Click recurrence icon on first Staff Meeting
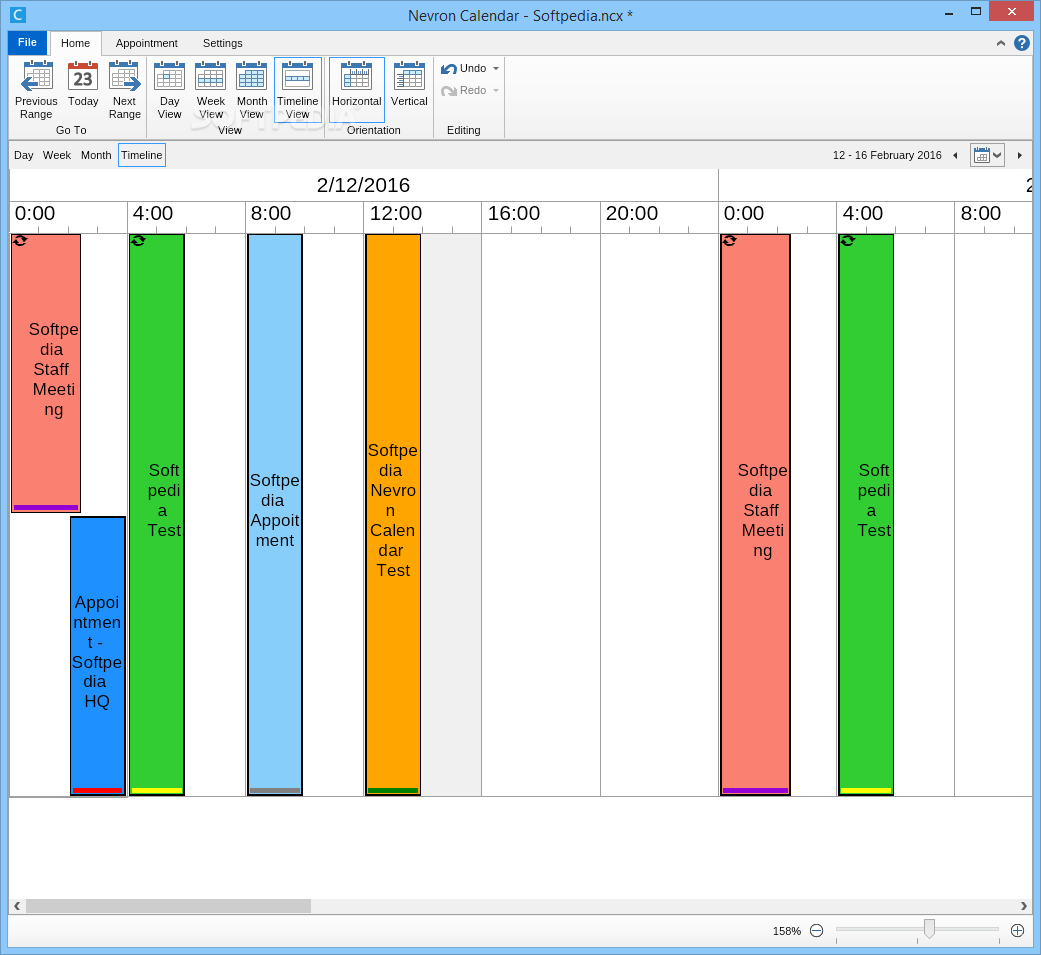This screenshot has height=955, width=1041. tap(20, 241)
